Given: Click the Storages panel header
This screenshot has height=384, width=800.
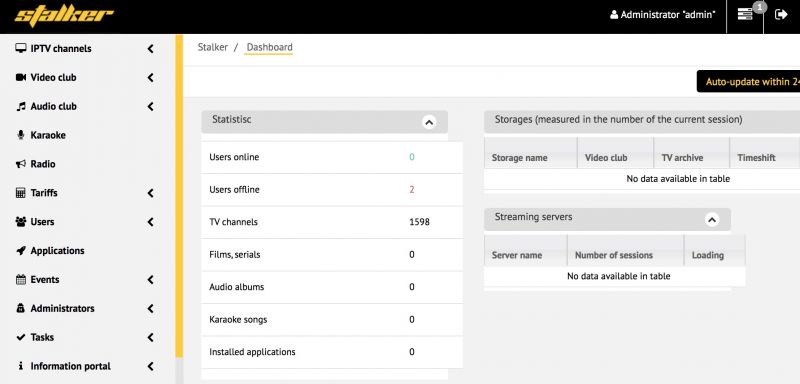Looking at the screenshot, I should coord(642,122).
